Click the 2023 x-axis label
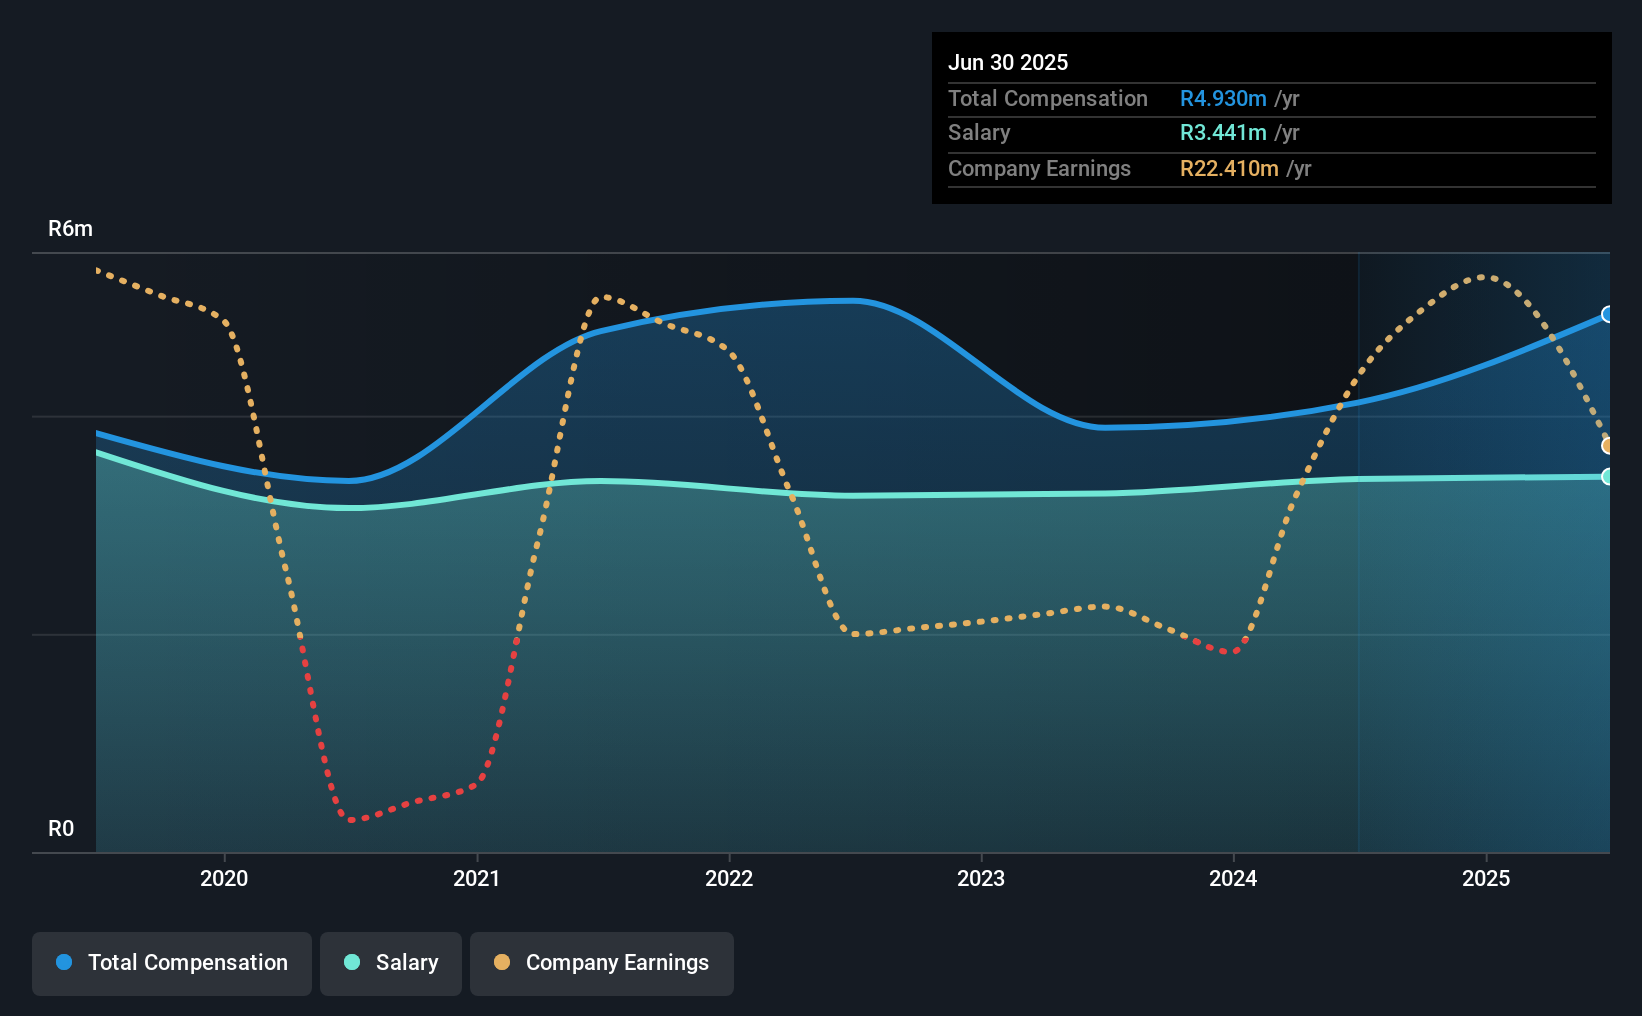1642x1016 pixels. [x=981, y=878]
